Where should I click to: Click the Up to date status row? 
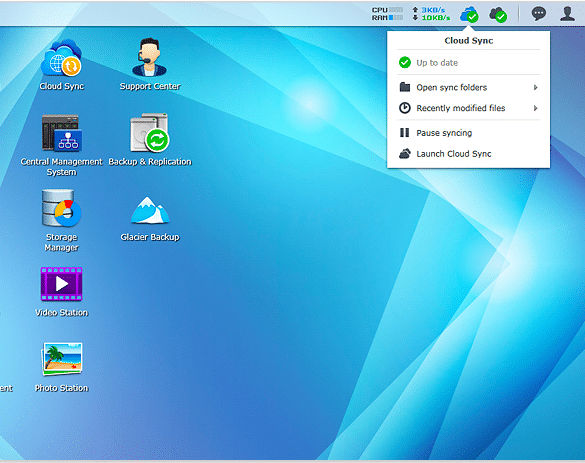click(469, 63)
